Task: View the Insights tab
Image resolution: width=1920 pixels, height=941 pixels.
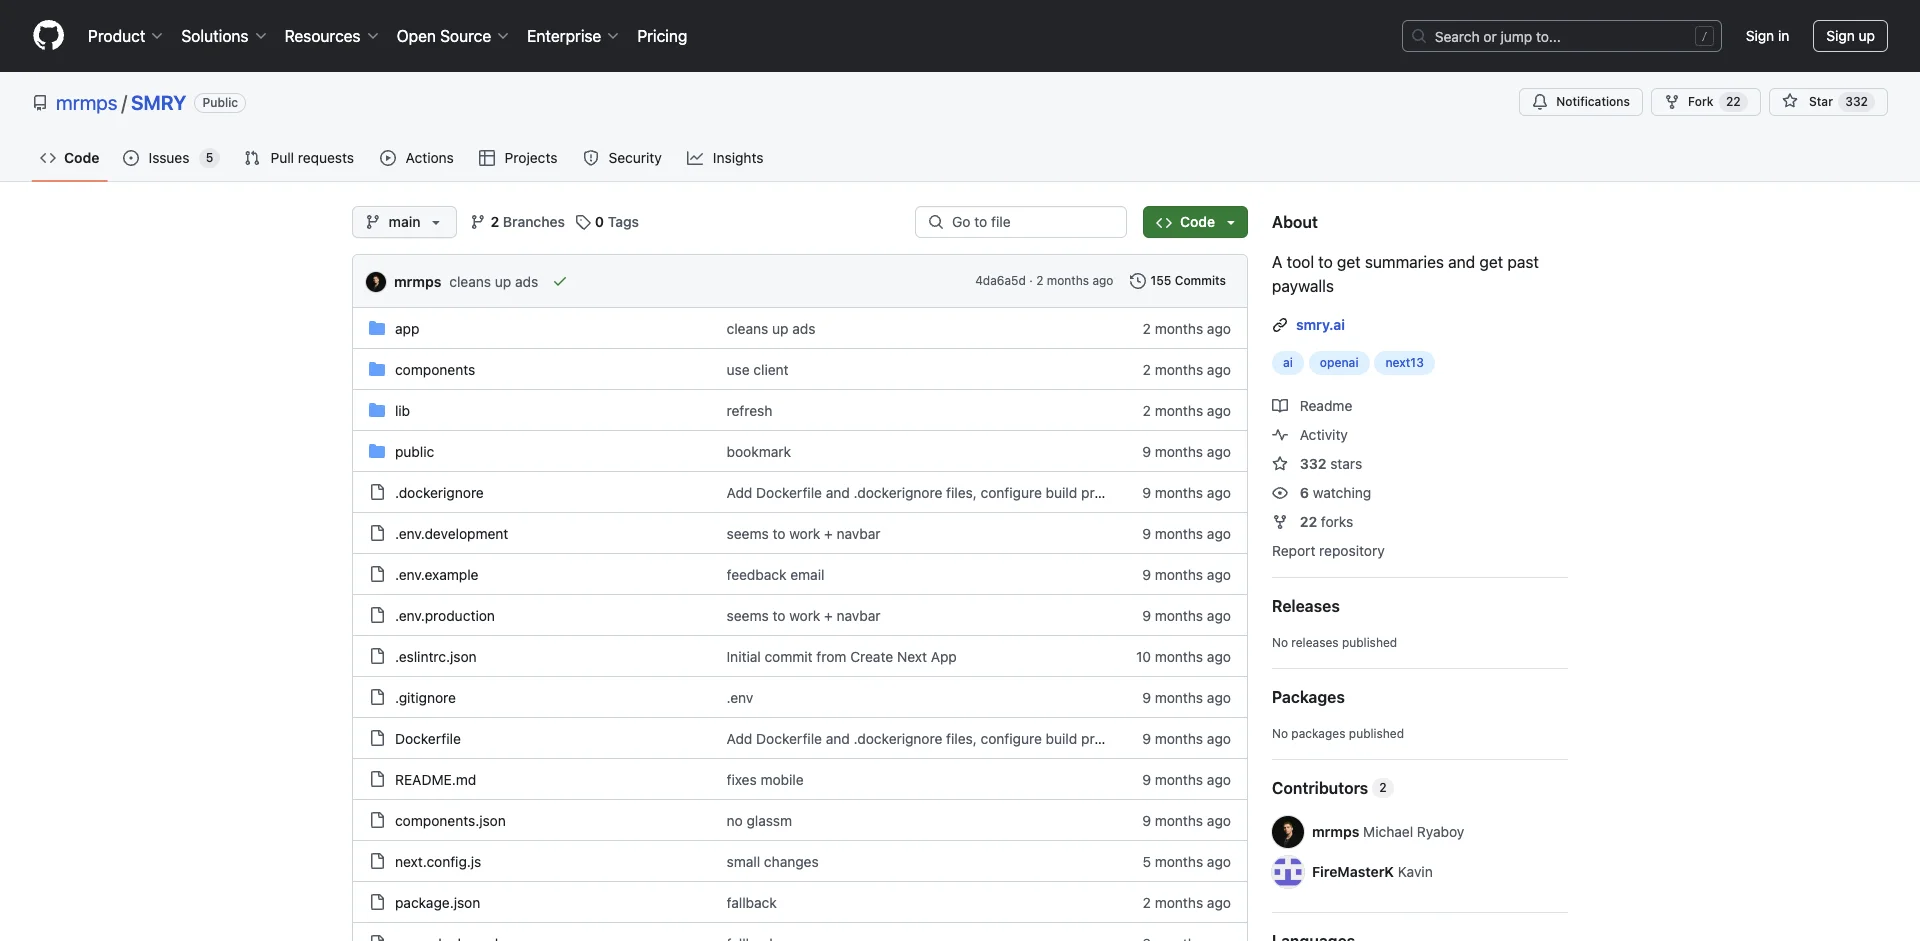Action: tap(725, 158)
